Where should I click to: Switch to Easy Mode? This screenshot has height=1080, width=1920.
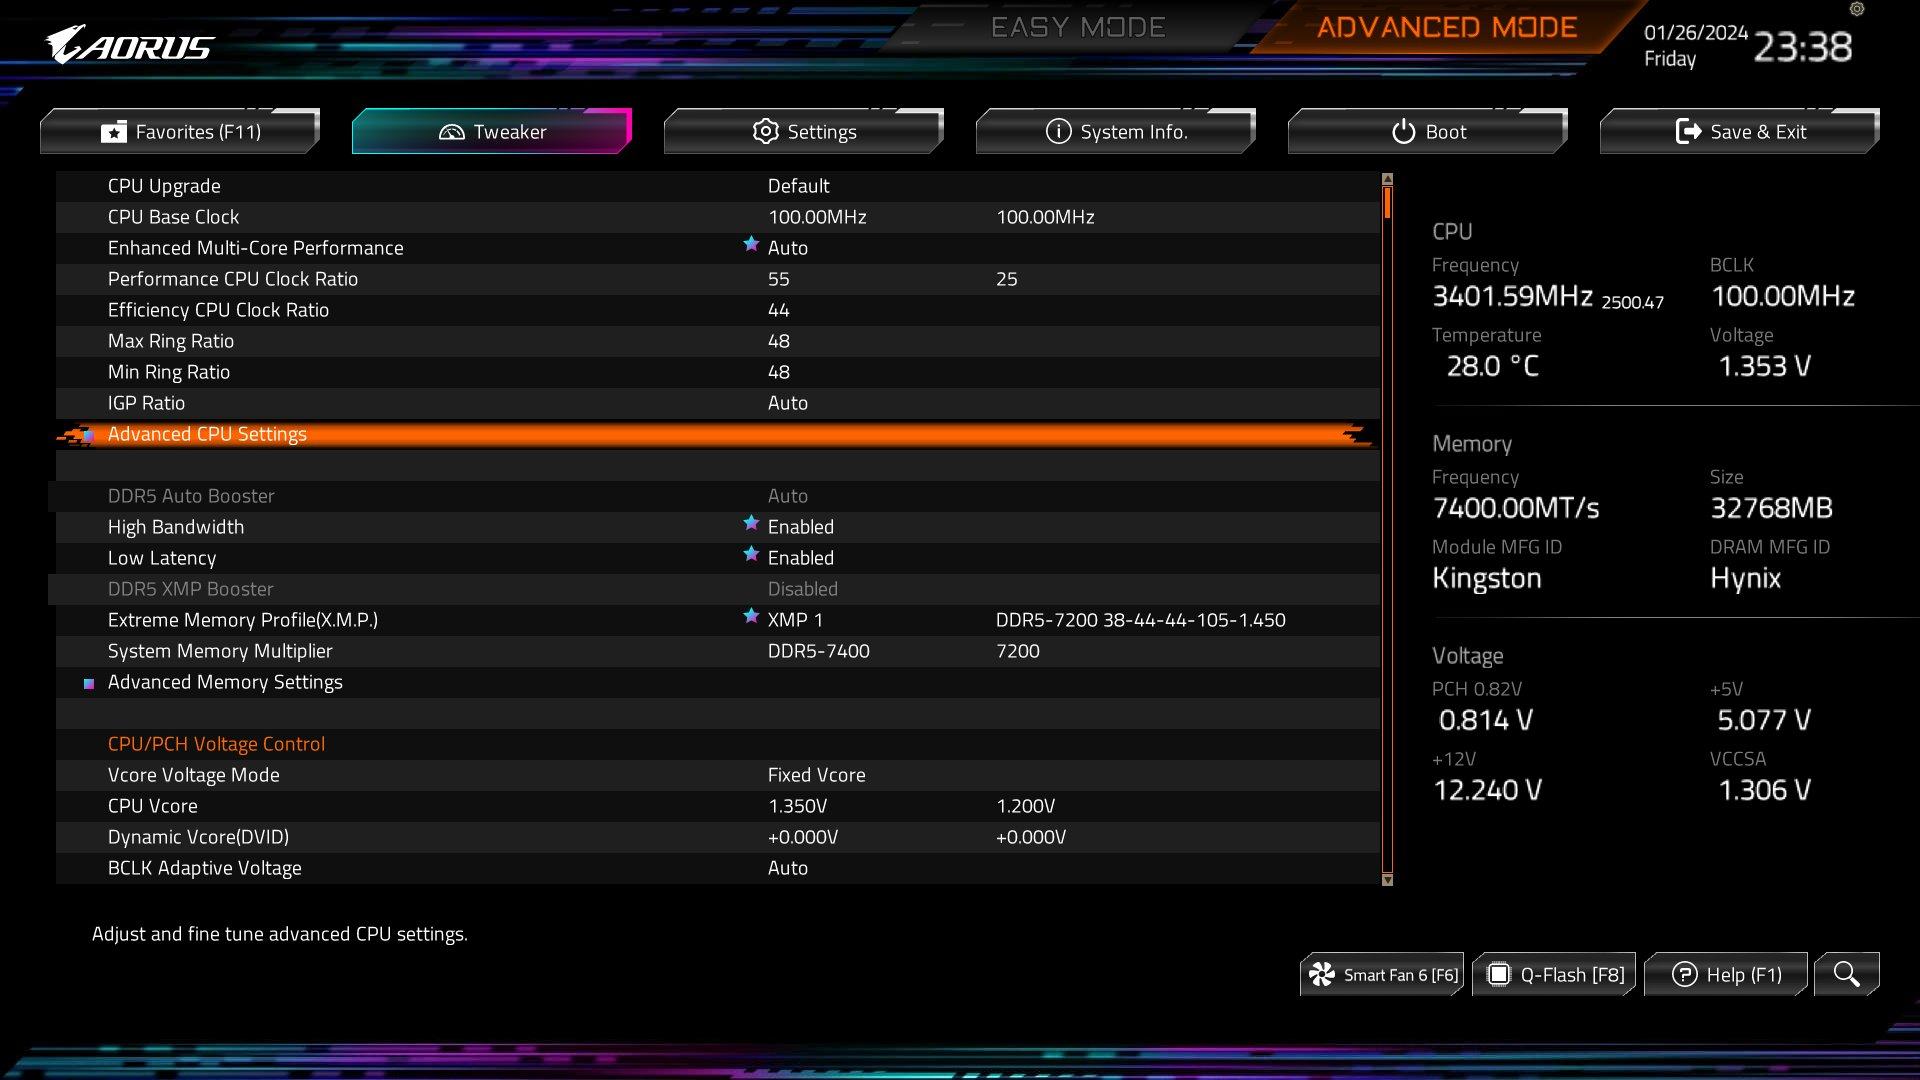point(1078,27)
